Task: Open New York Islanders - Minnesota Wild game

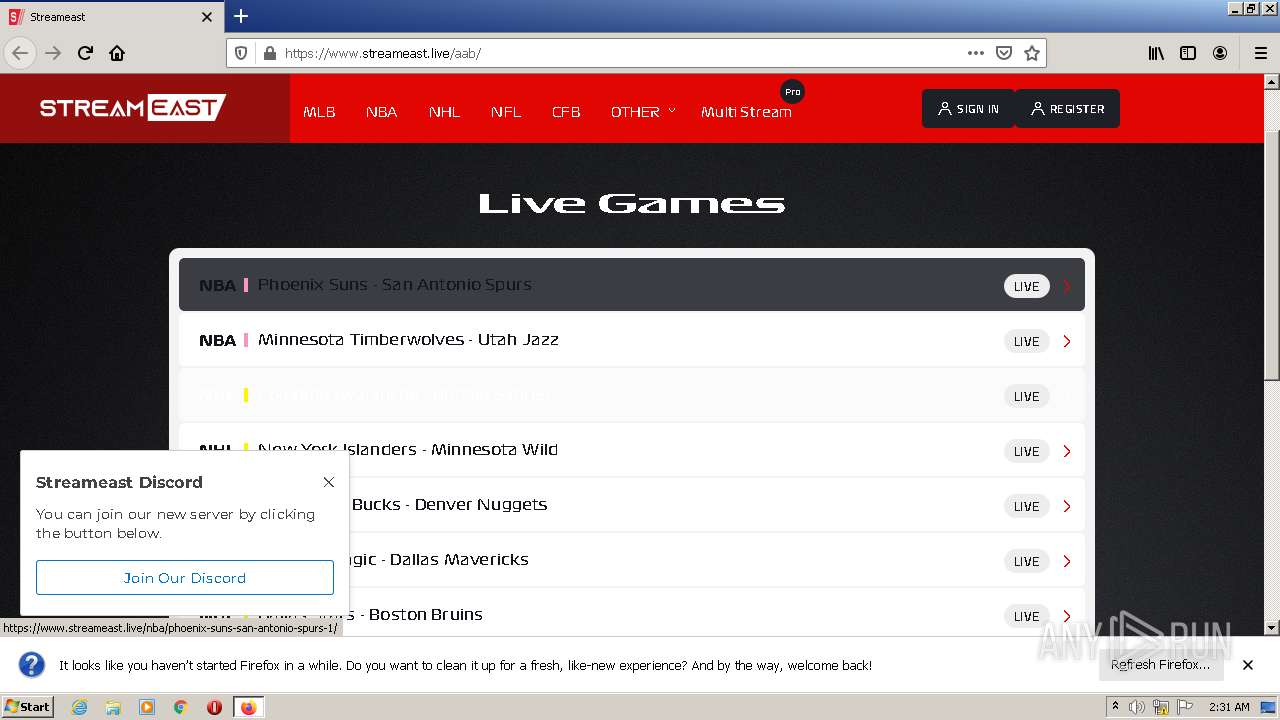Action: coord(632,450)
